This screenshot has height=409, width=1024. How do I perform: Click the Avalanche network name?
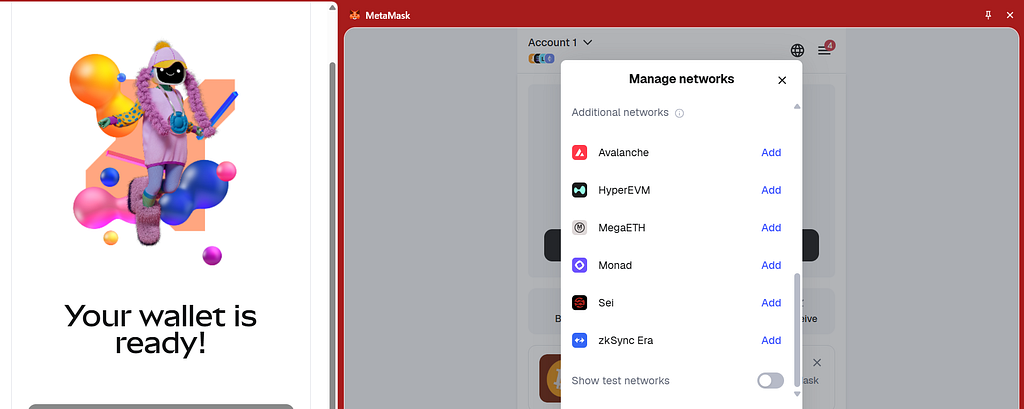623,152
